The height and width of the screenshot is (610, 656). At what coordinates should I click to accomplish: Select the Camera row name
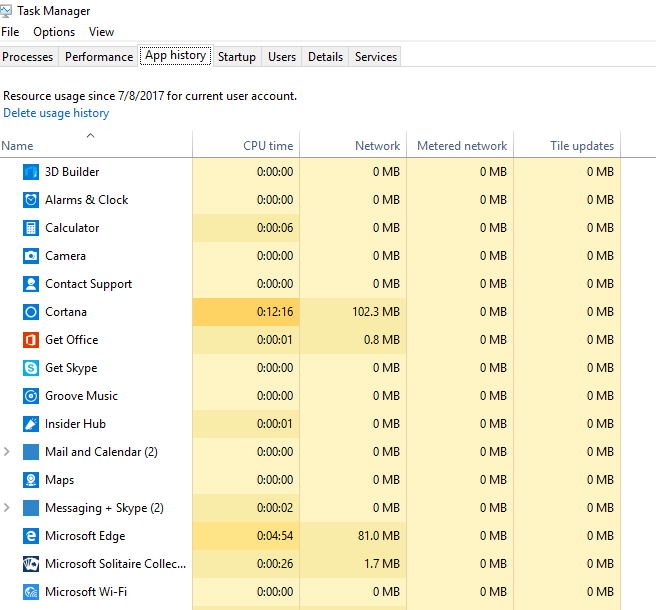tap(65, 256)
